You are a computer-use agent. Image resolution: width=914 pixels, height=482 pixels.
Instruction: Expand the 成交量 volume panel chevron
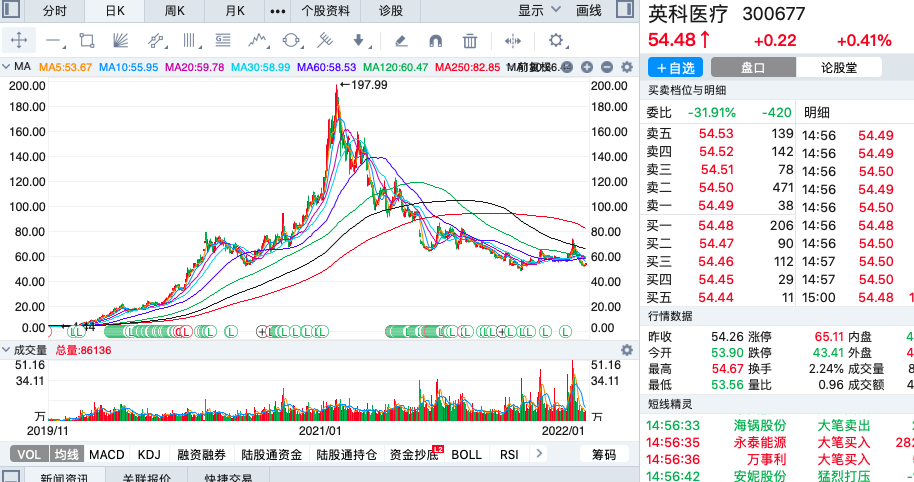click(x=6, y=350)
